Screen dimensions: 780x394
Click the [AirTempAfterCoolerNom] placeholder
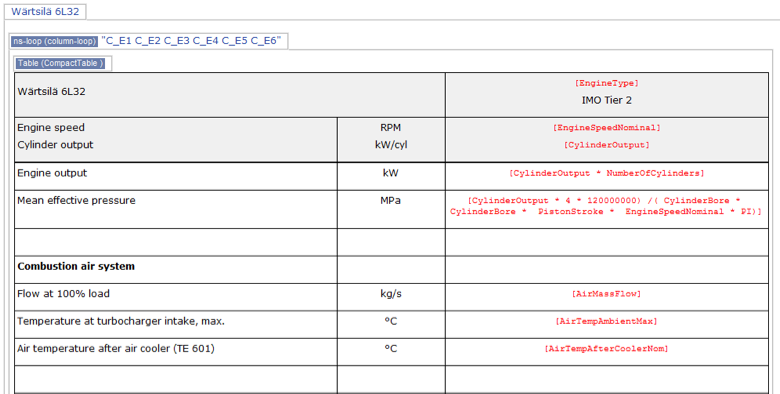pos(606,349)
